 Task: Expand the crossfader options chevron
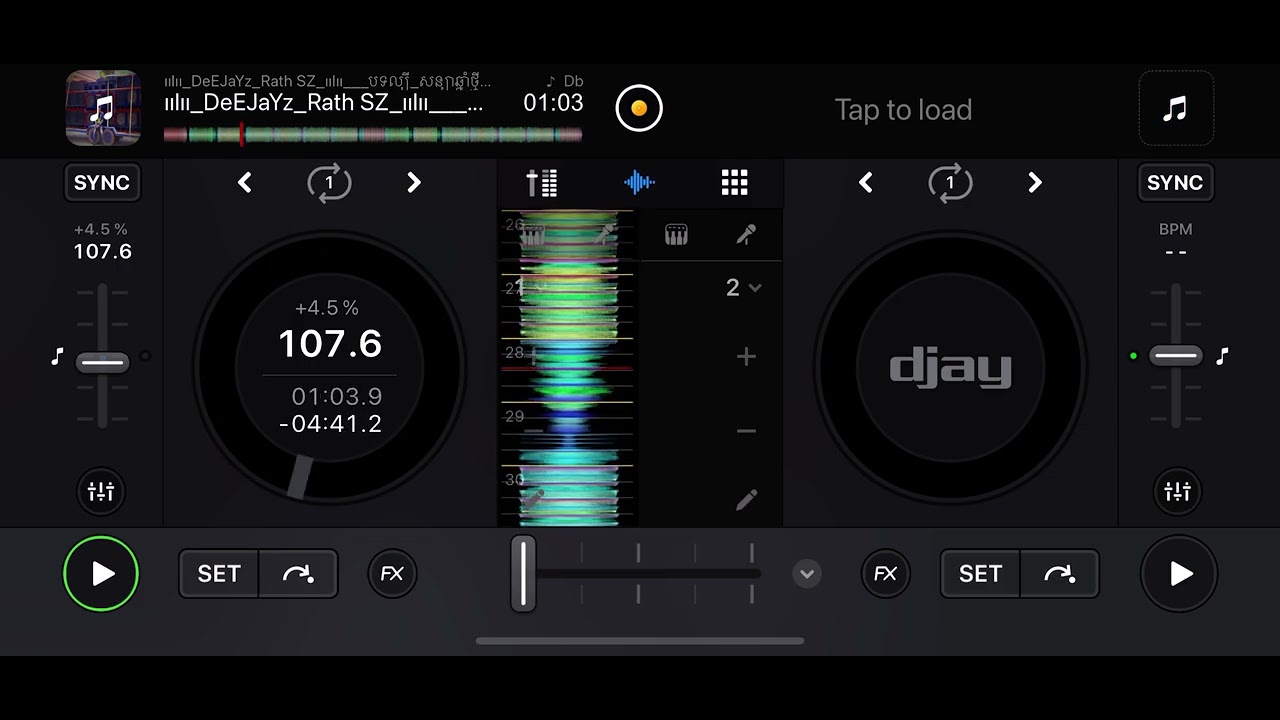pos(807,574)
